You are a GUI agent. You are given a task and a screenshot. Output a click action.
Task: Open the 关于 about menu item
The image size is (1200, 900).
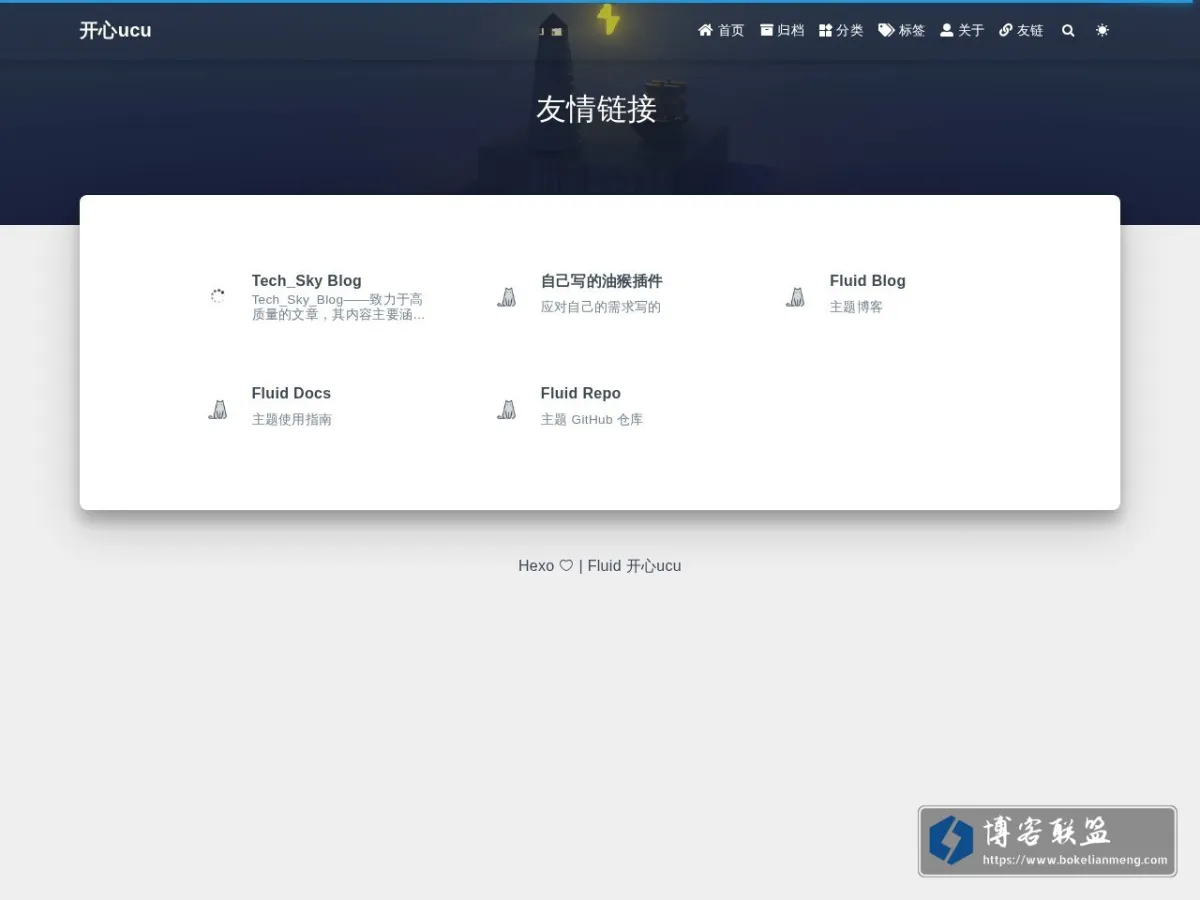pyautogui.click(x=962, y=31)
